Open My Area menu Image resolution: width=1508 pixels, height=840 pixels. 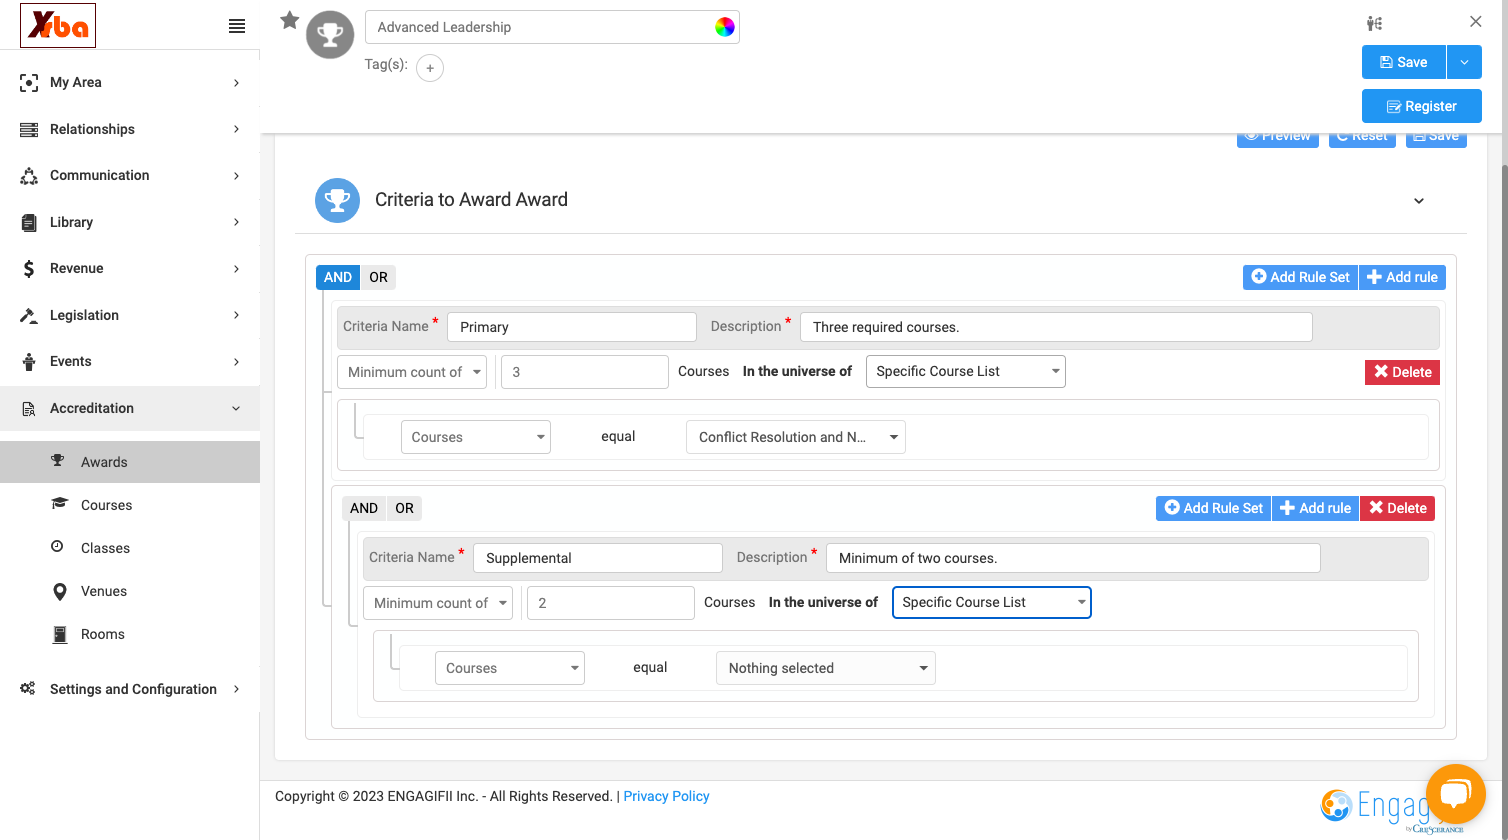click(130, 82)
